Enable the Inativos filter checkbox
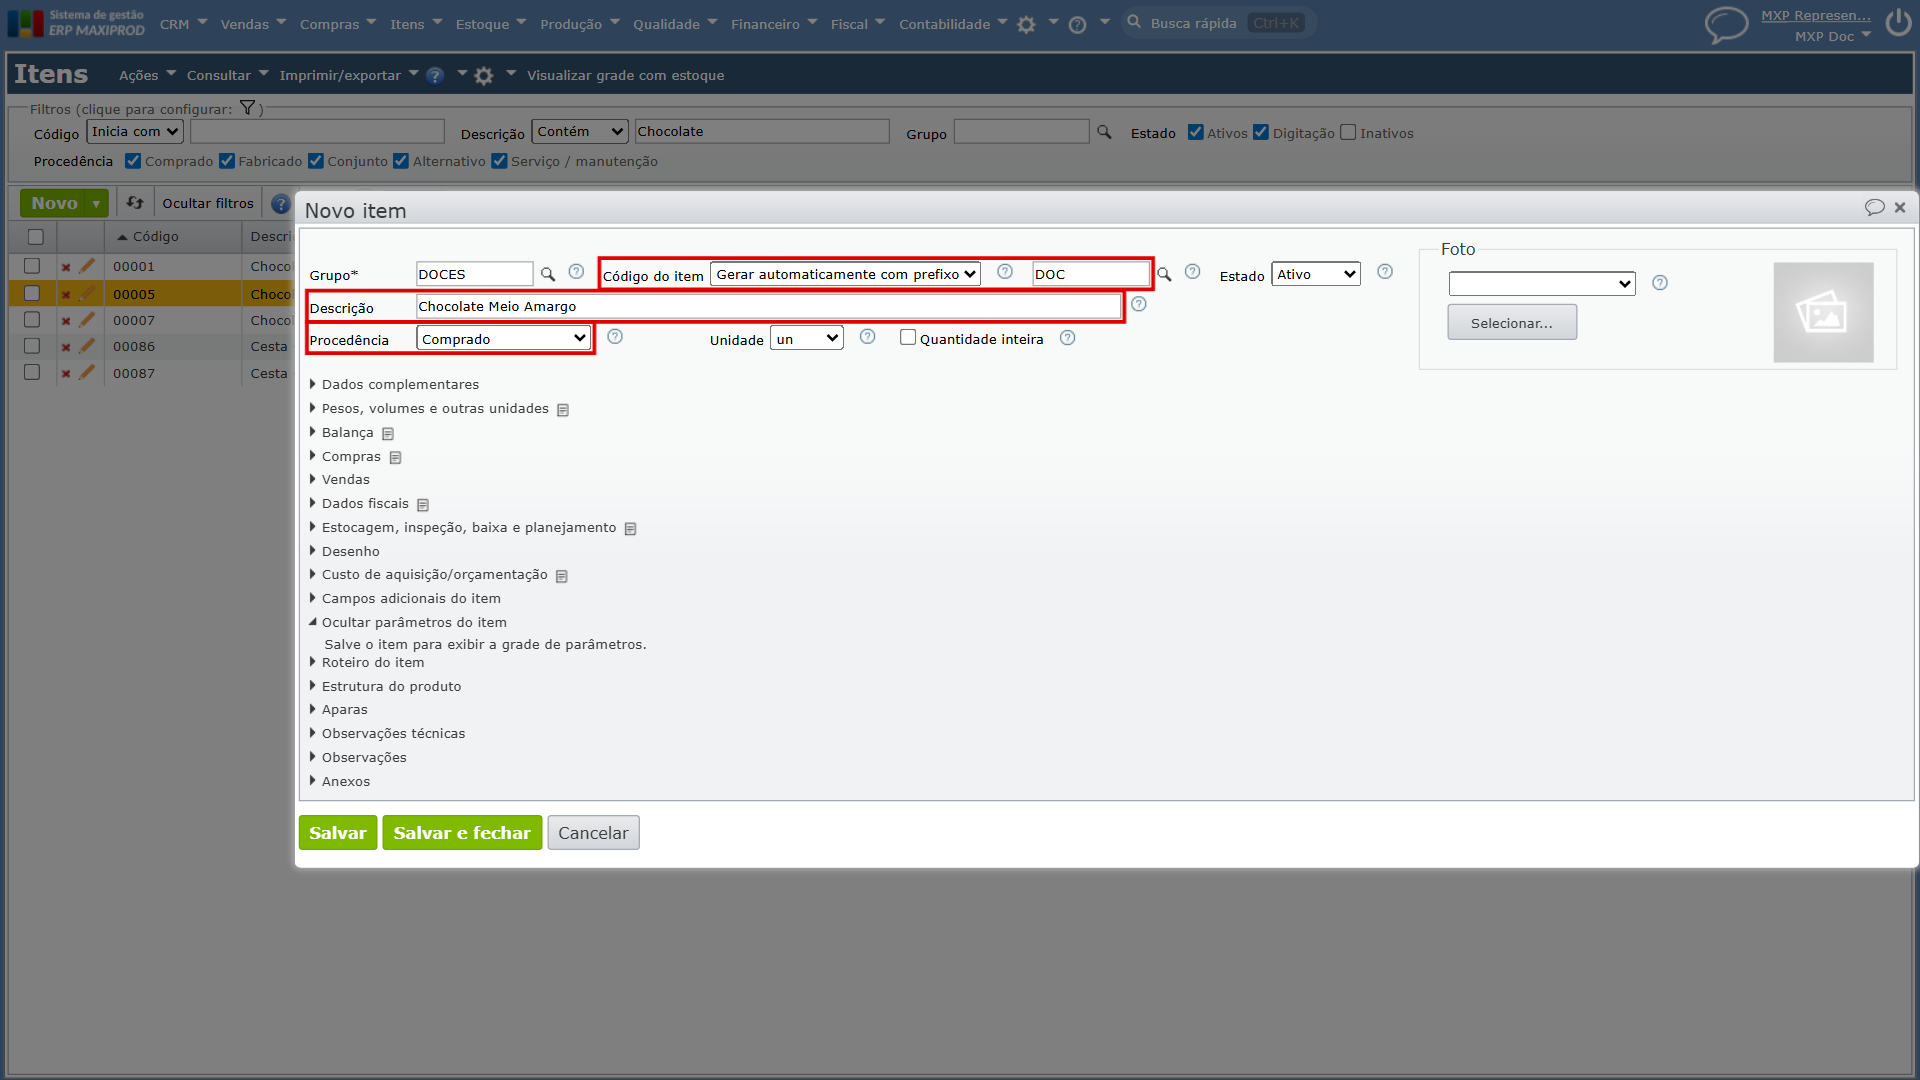Screen dimensions: 1920x1080 [x=1348, y=132]
